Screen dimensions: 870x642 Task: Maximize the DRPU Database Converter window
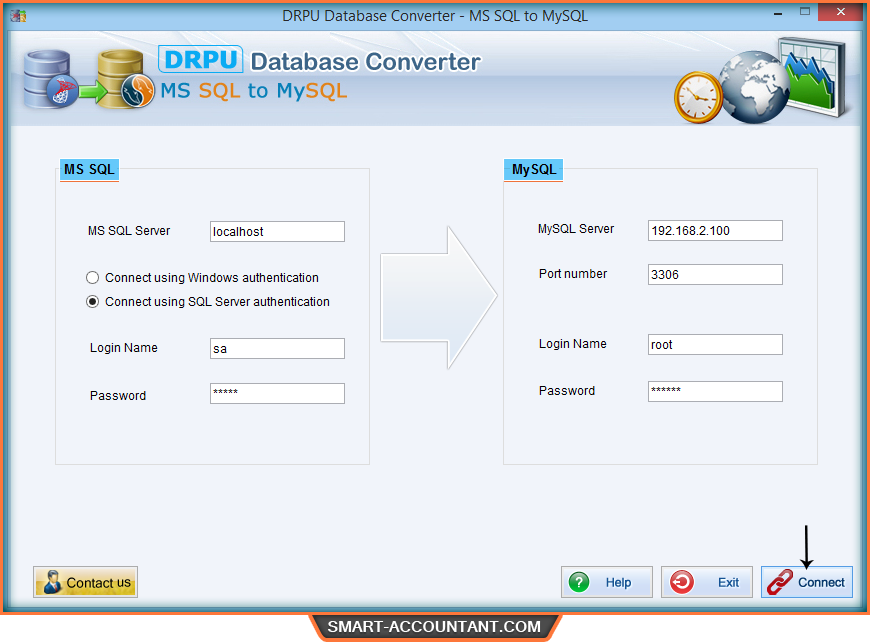(x=805, y=12)
